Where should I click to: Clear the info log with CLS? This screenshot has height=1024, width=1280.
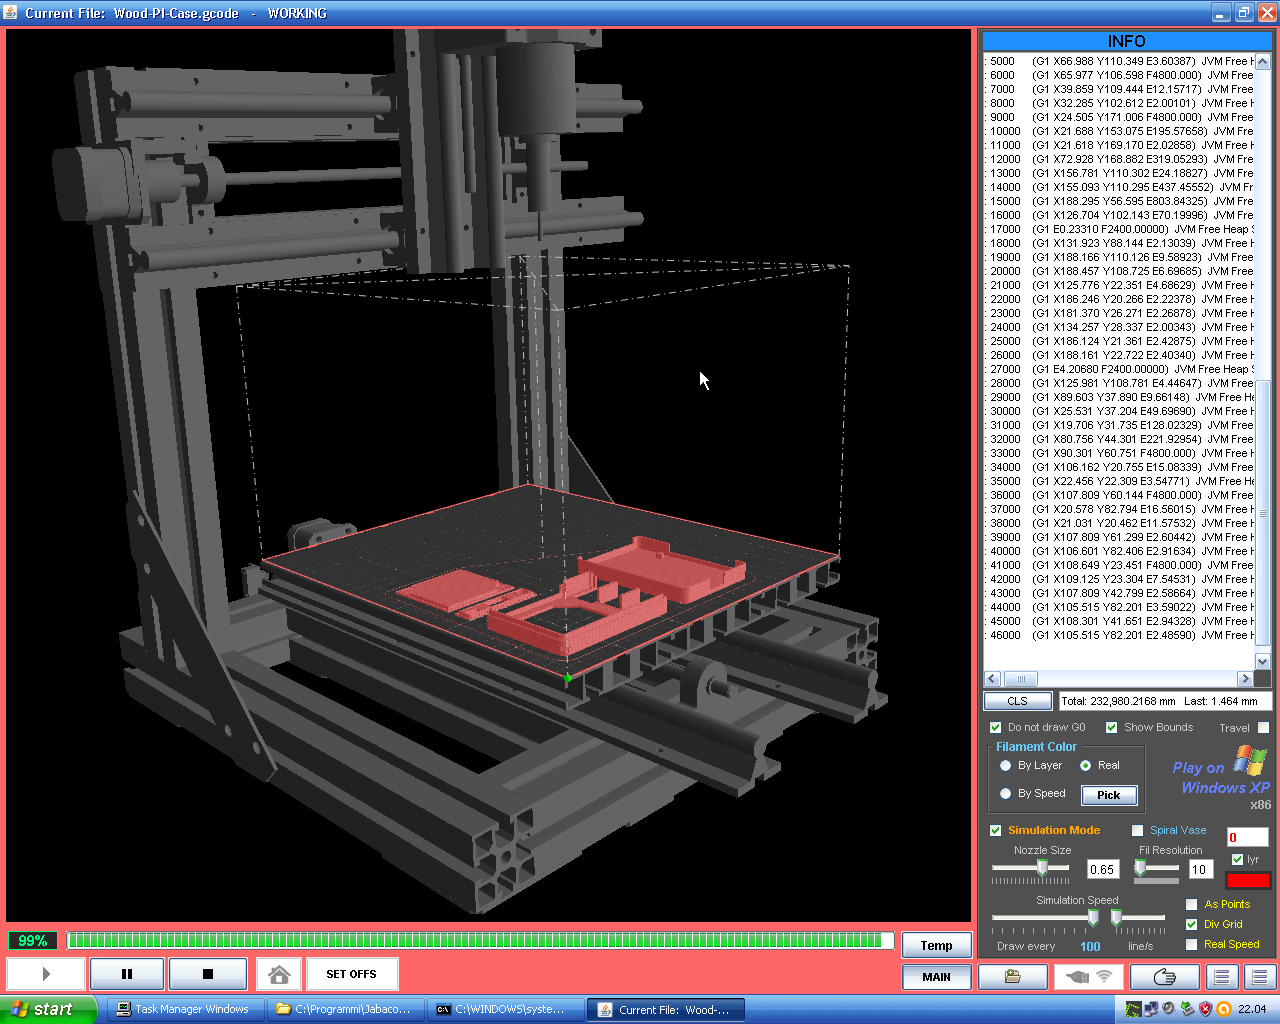click(1017, 701)
